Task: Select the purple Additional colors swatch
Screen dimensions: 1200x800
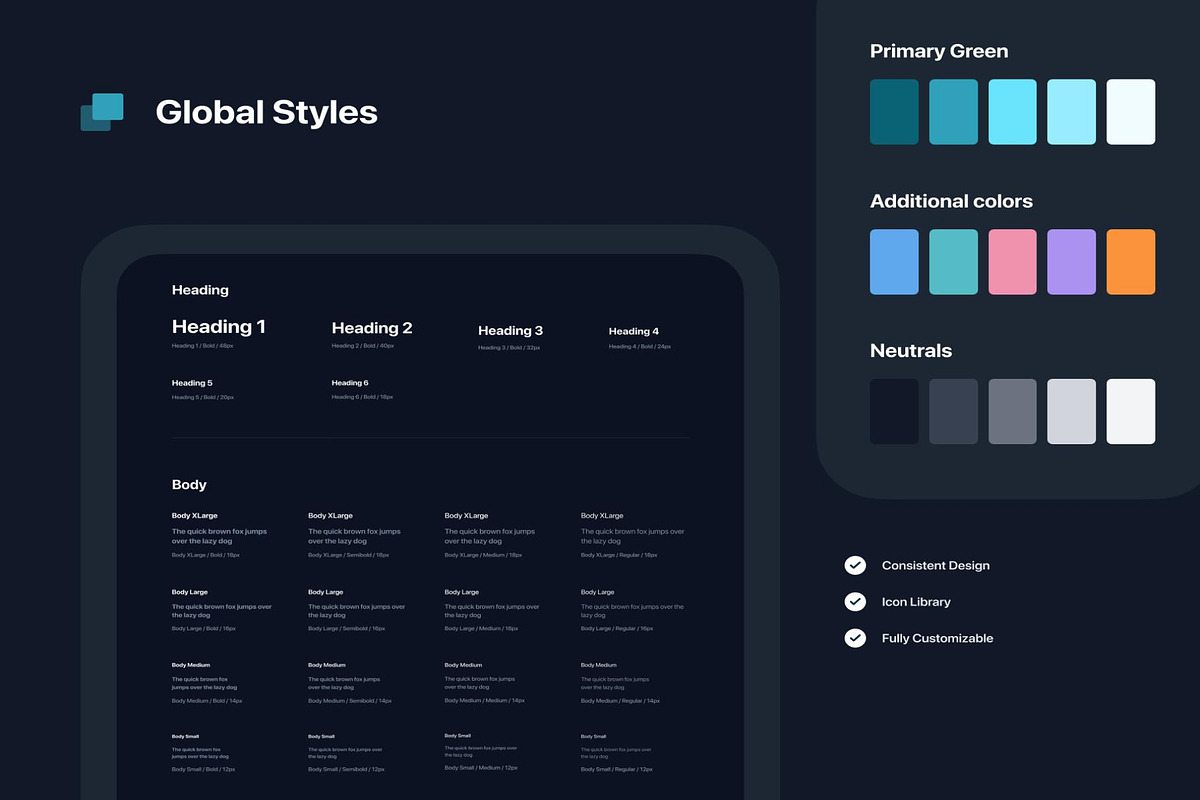Action: 1072,262
